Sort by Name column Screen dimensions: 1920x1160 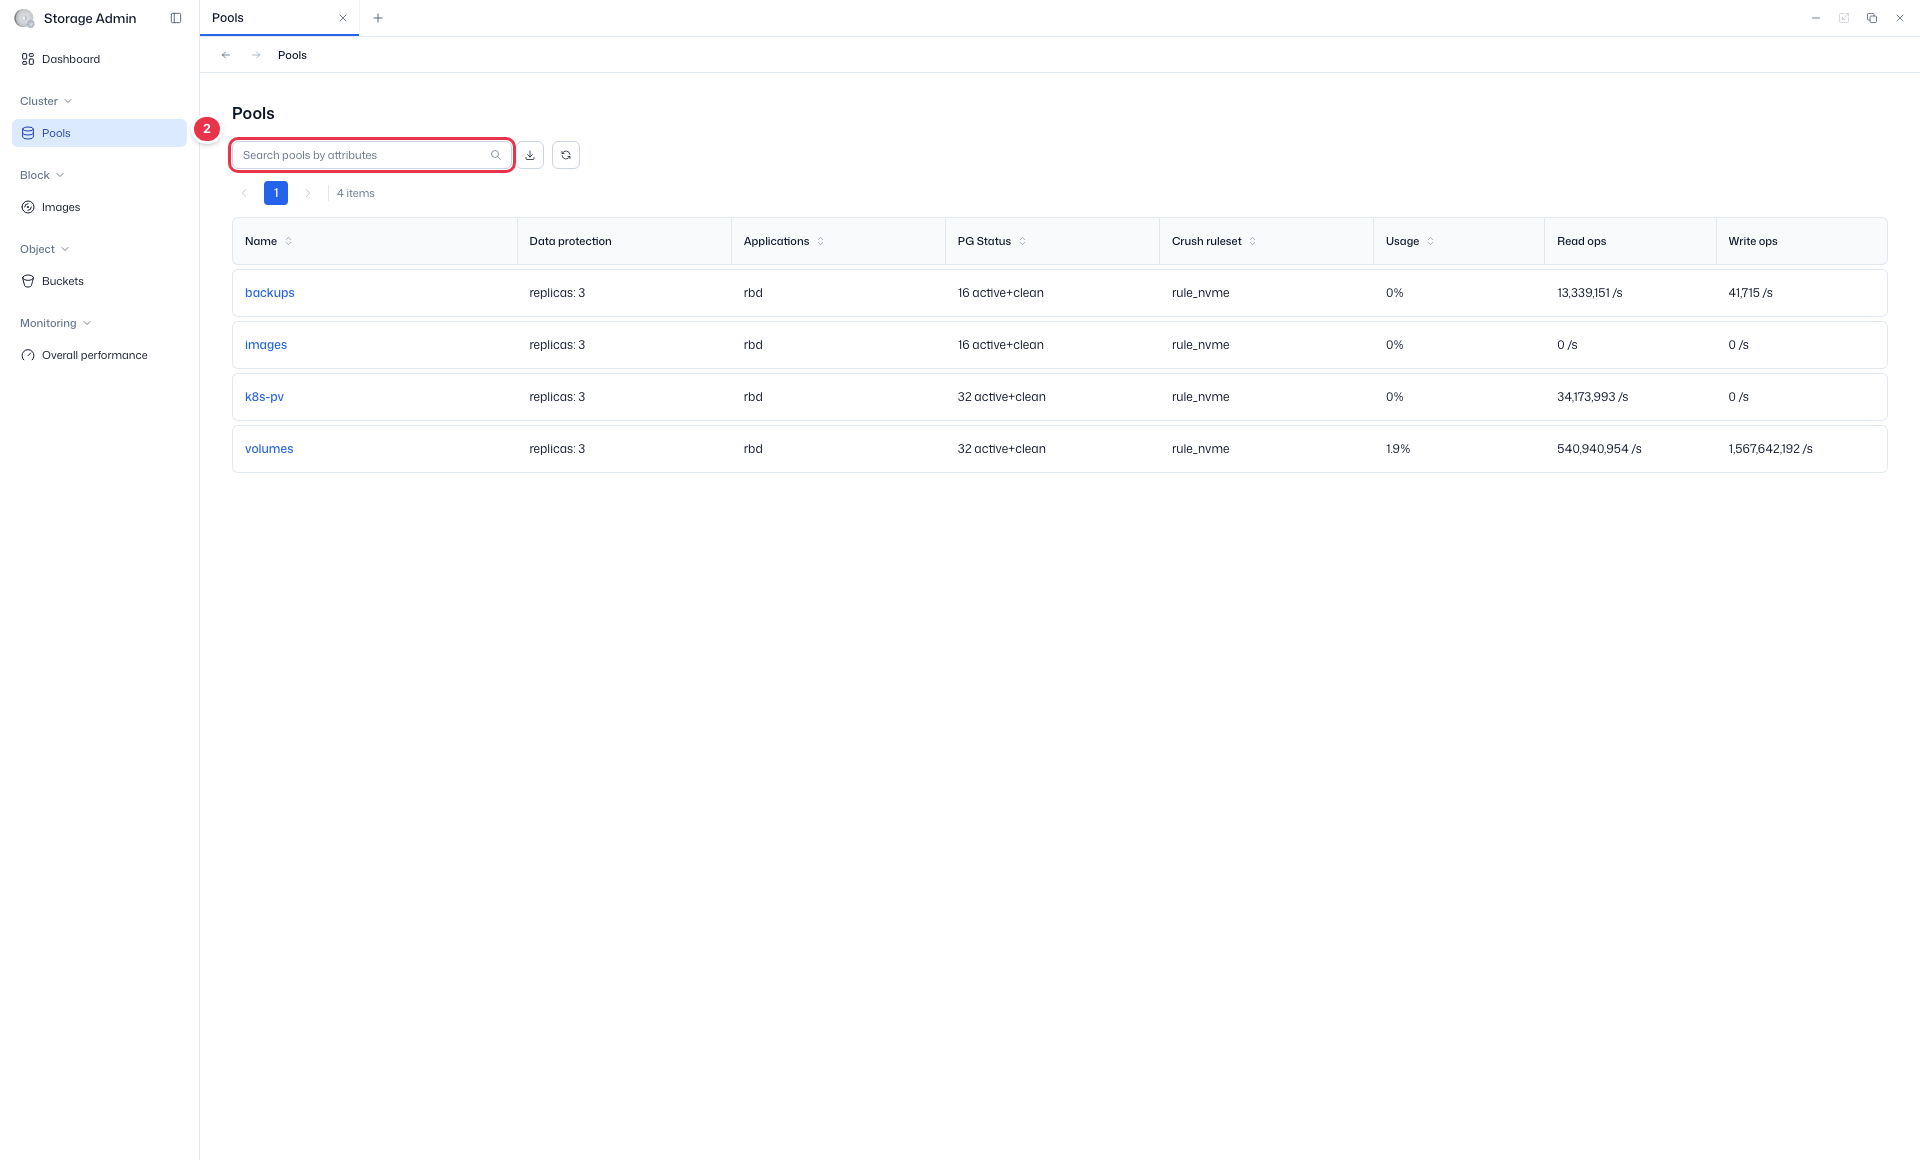coord(289,241)
